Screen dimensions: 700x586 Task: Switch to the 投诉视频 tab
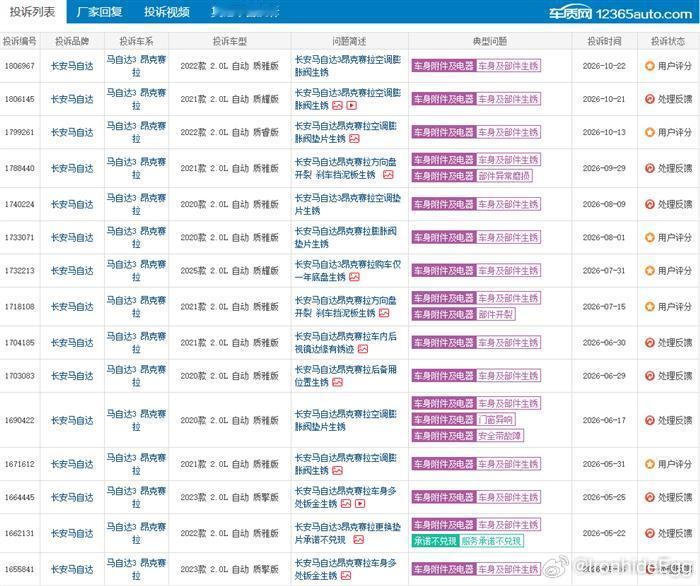pyautogui.click(x=167, y=12)
